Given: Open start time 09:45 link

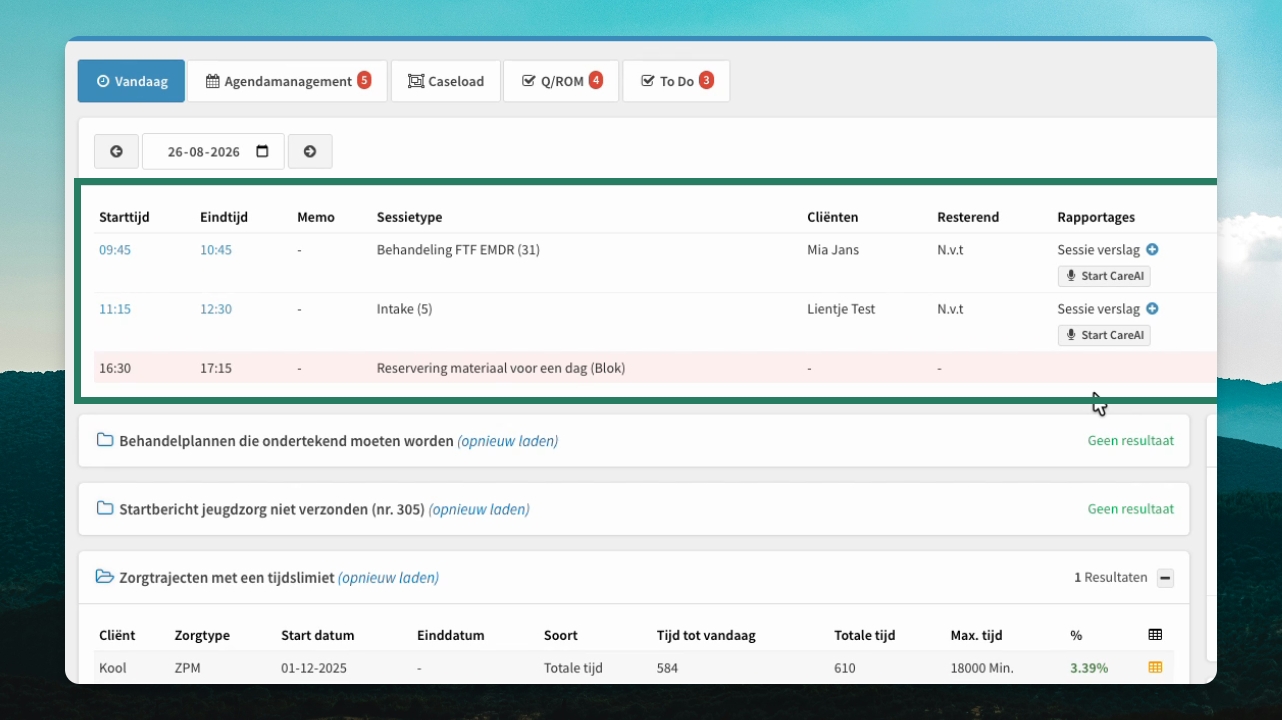Looking at the screenshot, I should 115,250.
